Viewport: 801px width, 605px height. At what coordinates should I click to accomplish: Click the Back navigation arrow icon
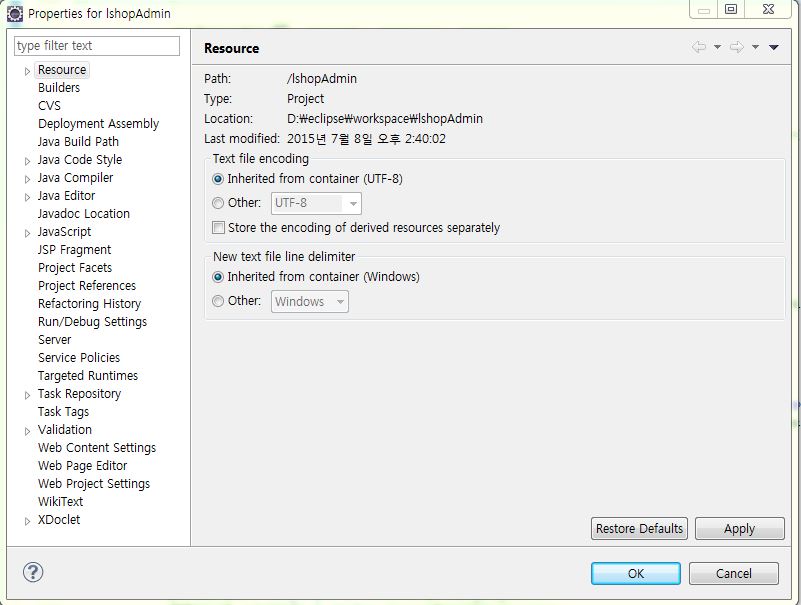point(699,48)
